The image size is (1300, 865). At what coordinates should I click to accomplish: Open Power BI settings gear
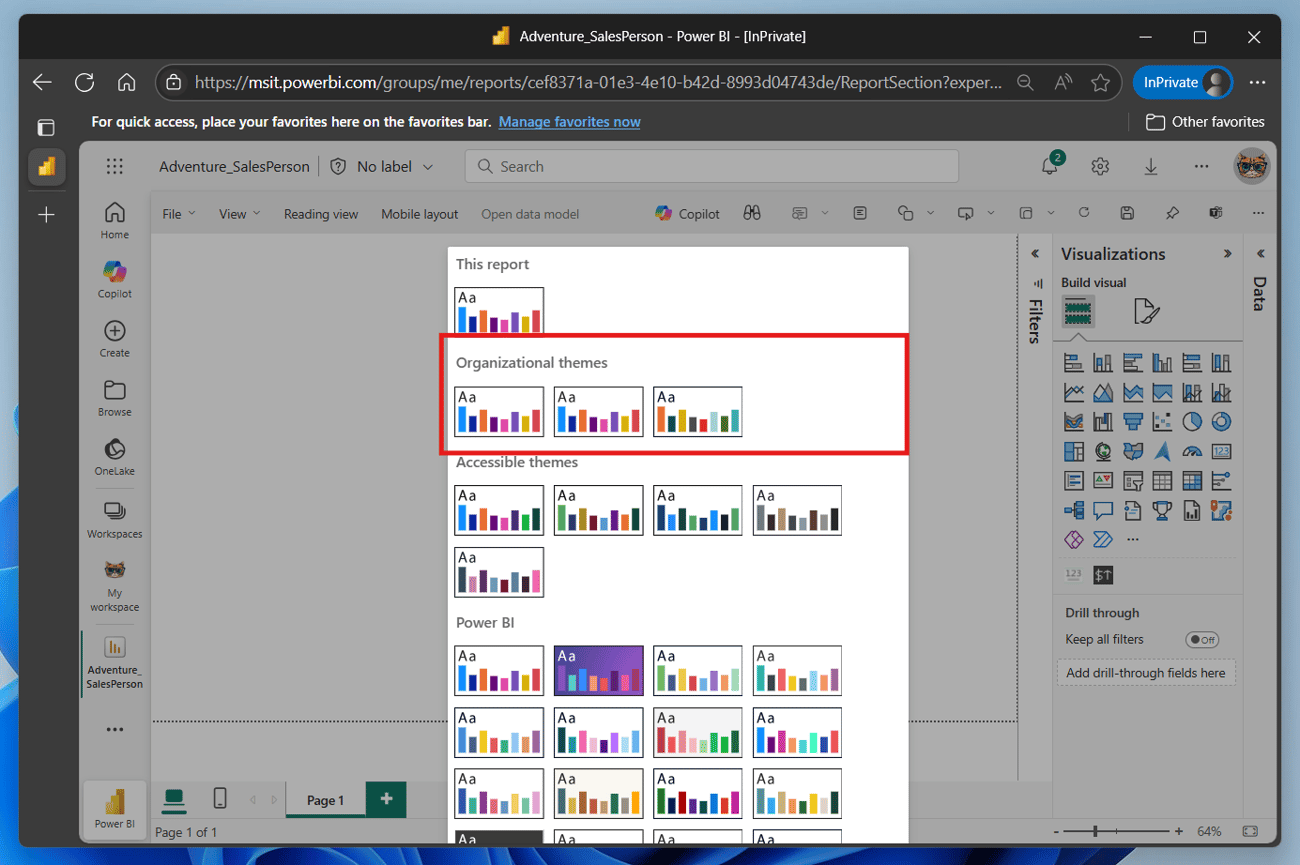pyautogui.click(x=1100, y=166)
